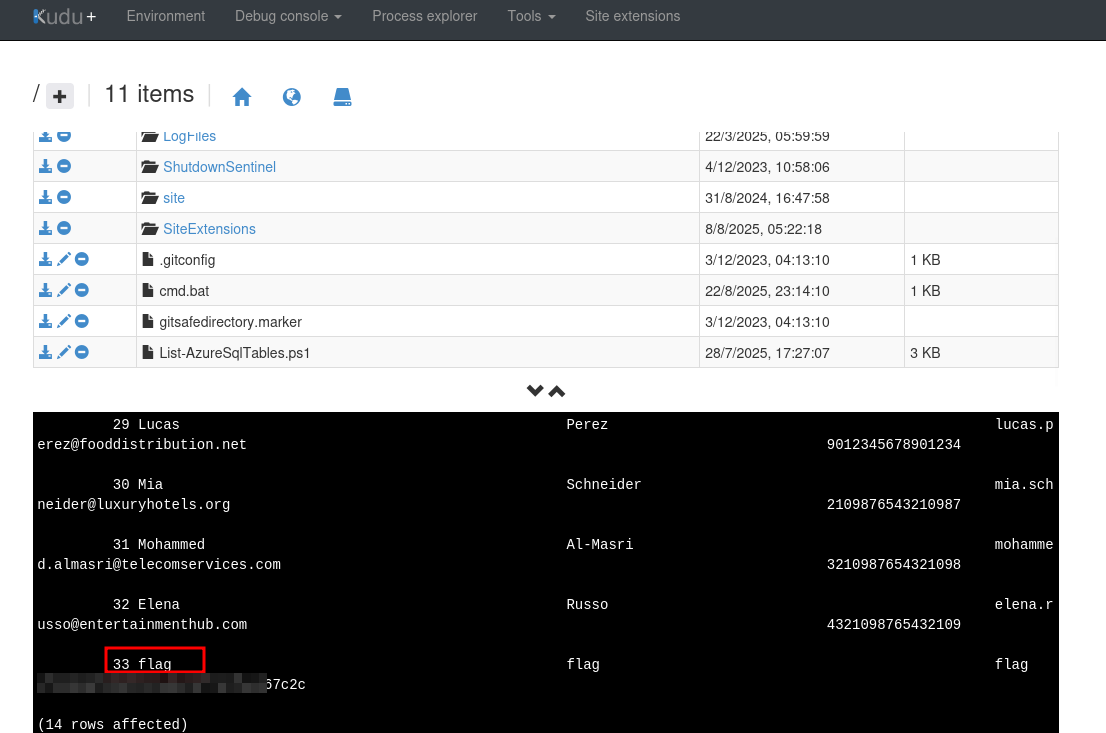Click the plus button to create new item

60,97
